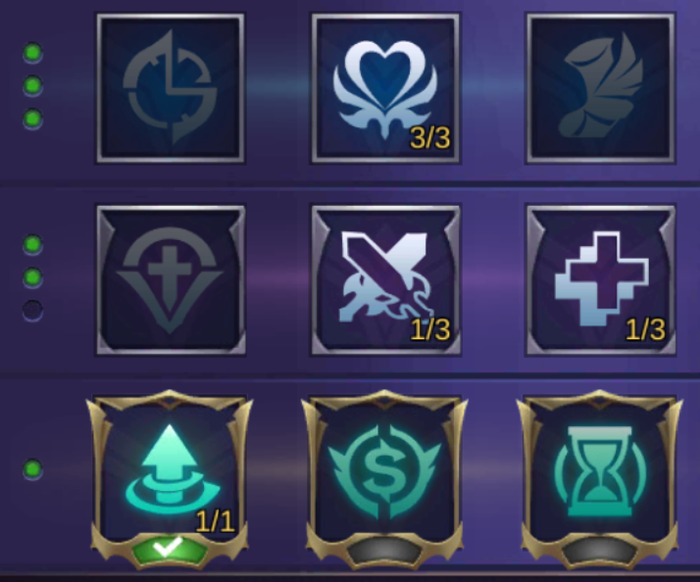Toggle the green checkmark under arrow talent

click(169, 549)
